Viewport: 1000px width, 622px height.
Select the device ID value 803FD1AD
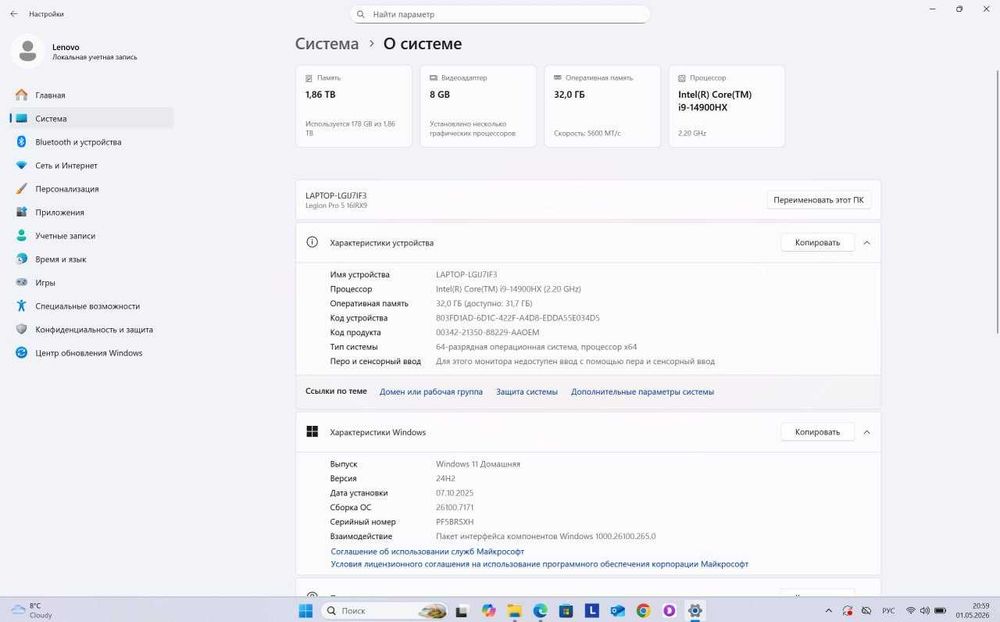click(x=518, y=318)
